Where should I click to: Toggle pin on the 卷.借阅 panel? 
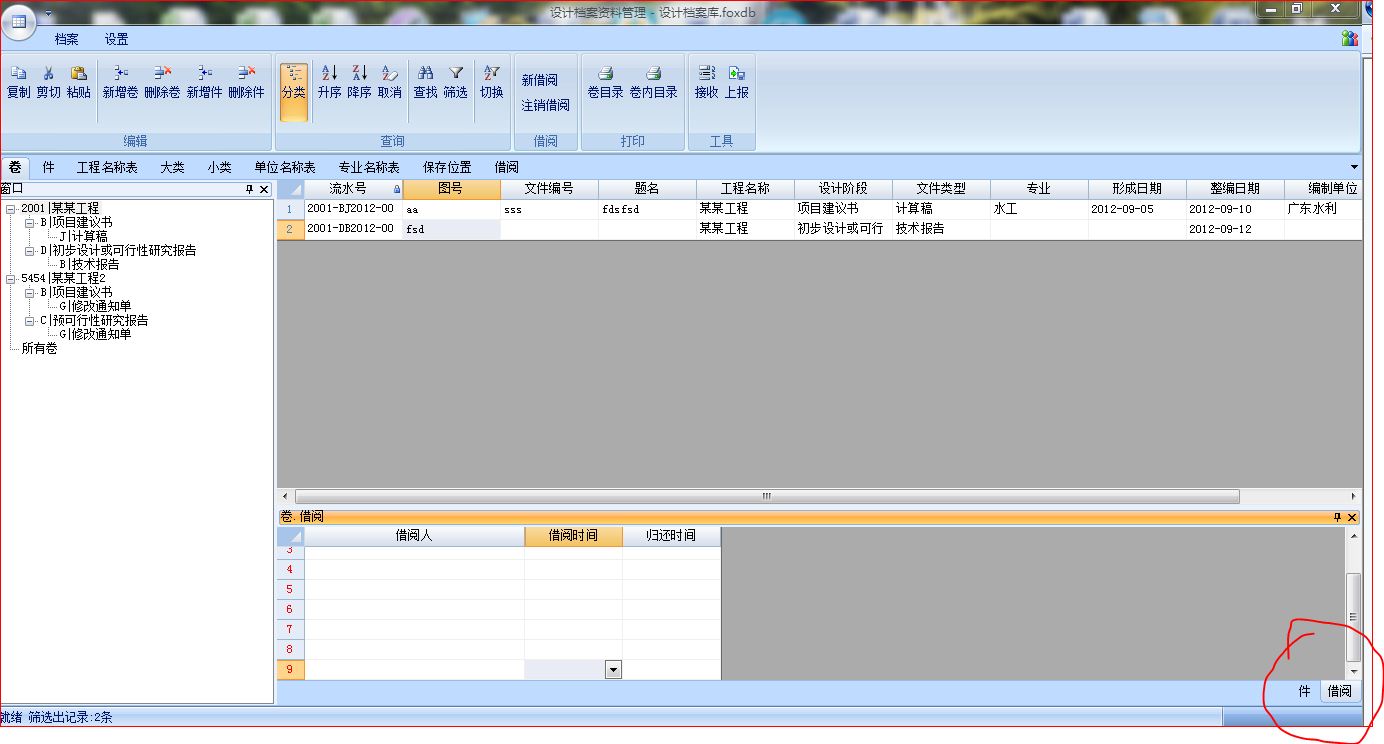(1337, 517)
